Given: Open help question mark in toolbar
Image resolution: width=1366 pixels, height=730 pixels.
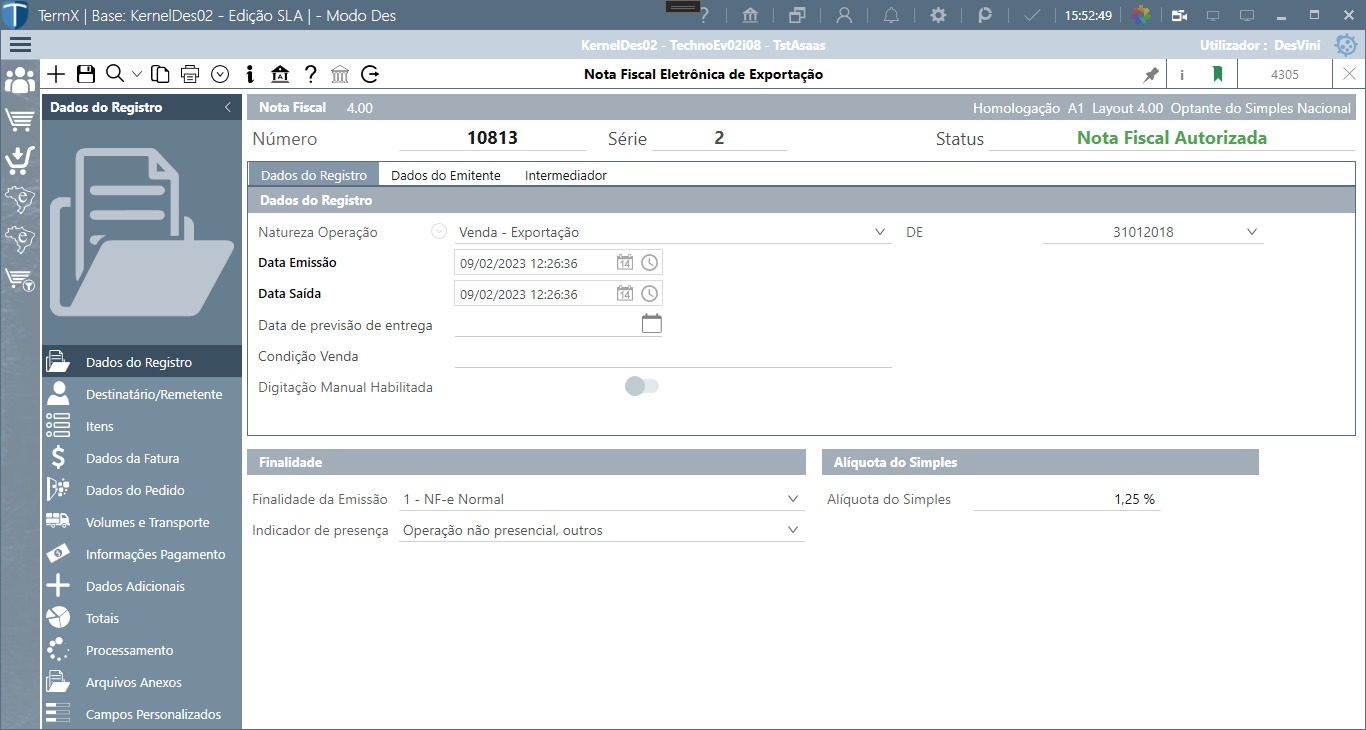Looking at the screenshot, I should [x=311, y=74].
